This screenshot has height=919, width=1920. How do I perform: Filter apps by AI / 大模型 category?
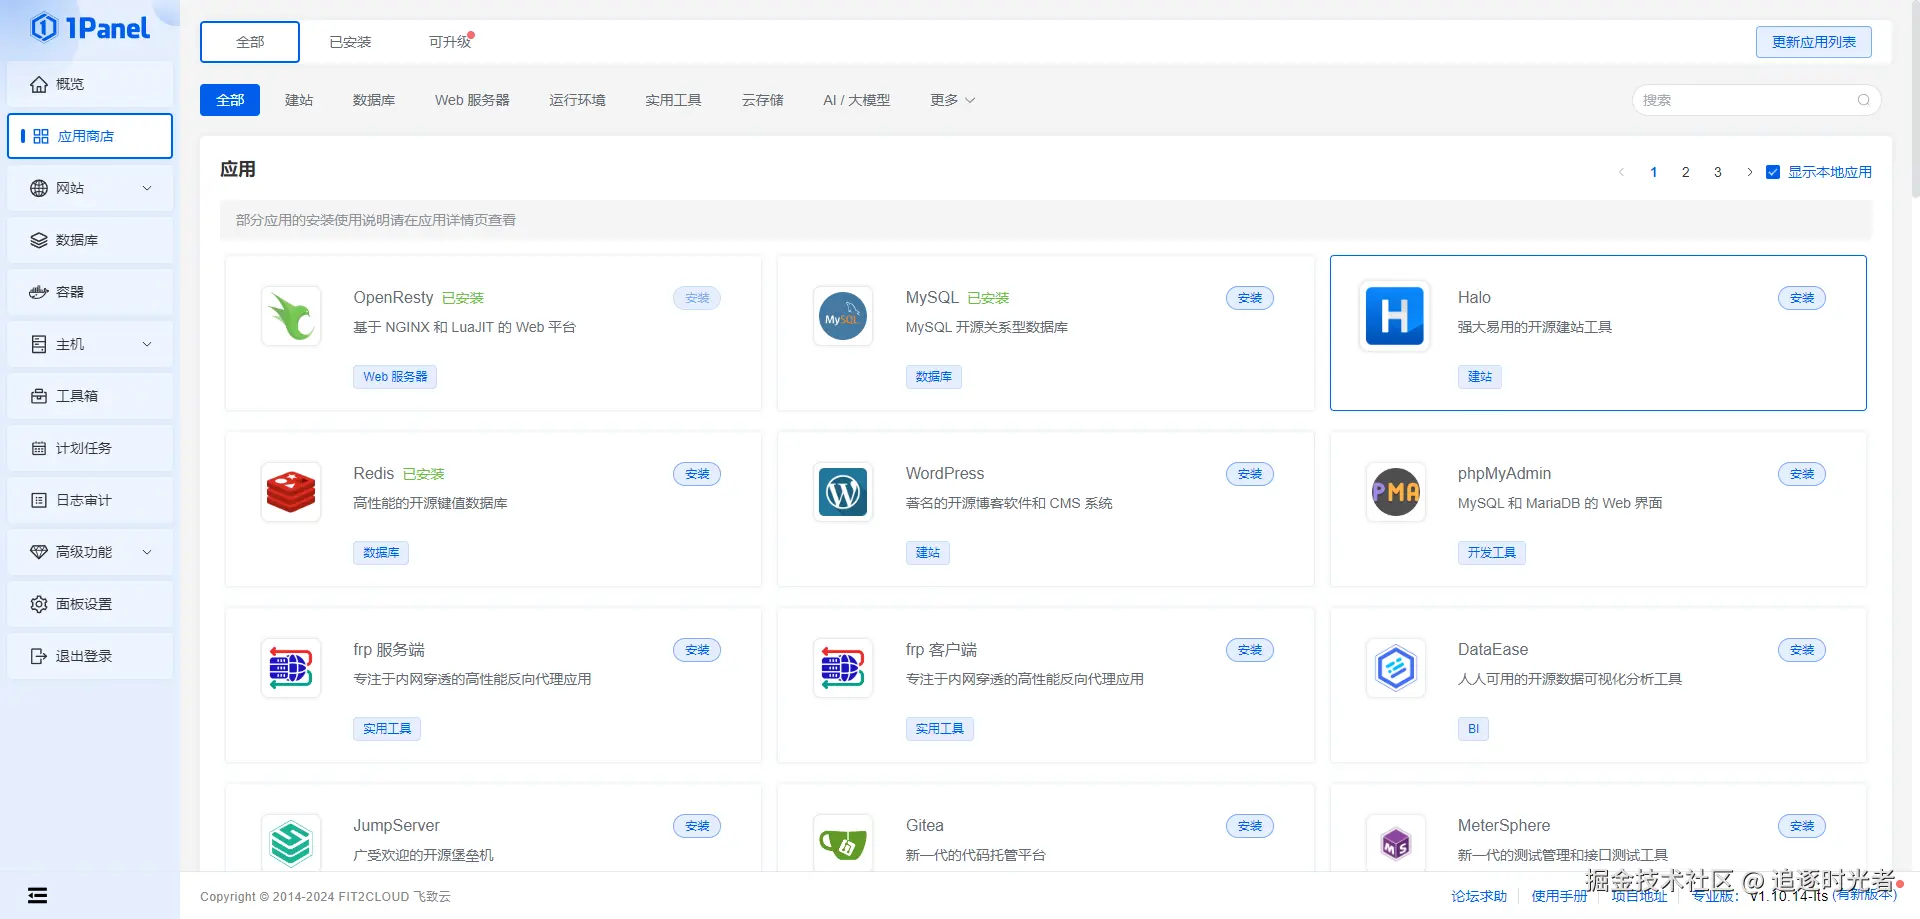[x=856, y=100]
